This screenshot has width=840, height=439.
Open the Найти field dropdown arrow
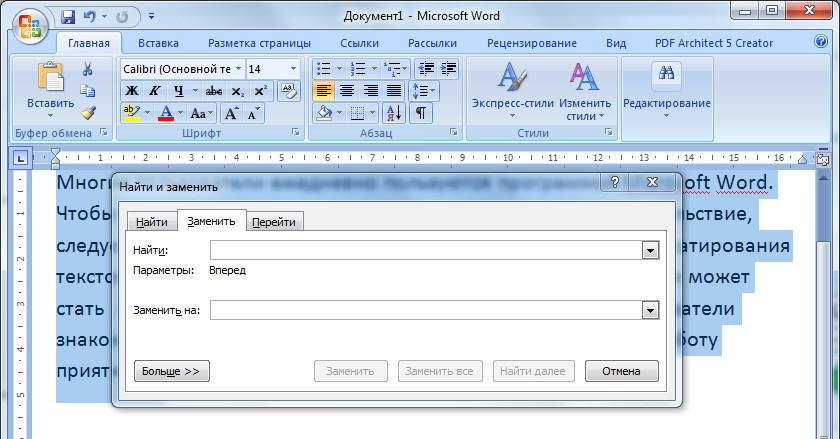pyautogui.click(x=650, y=250)
